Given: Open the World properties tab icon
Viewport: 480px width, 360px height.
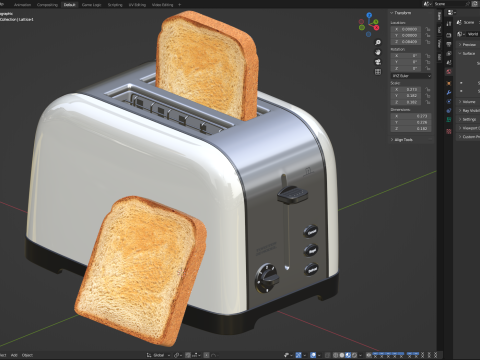Looking at the screenshot, I should point(449,72).
